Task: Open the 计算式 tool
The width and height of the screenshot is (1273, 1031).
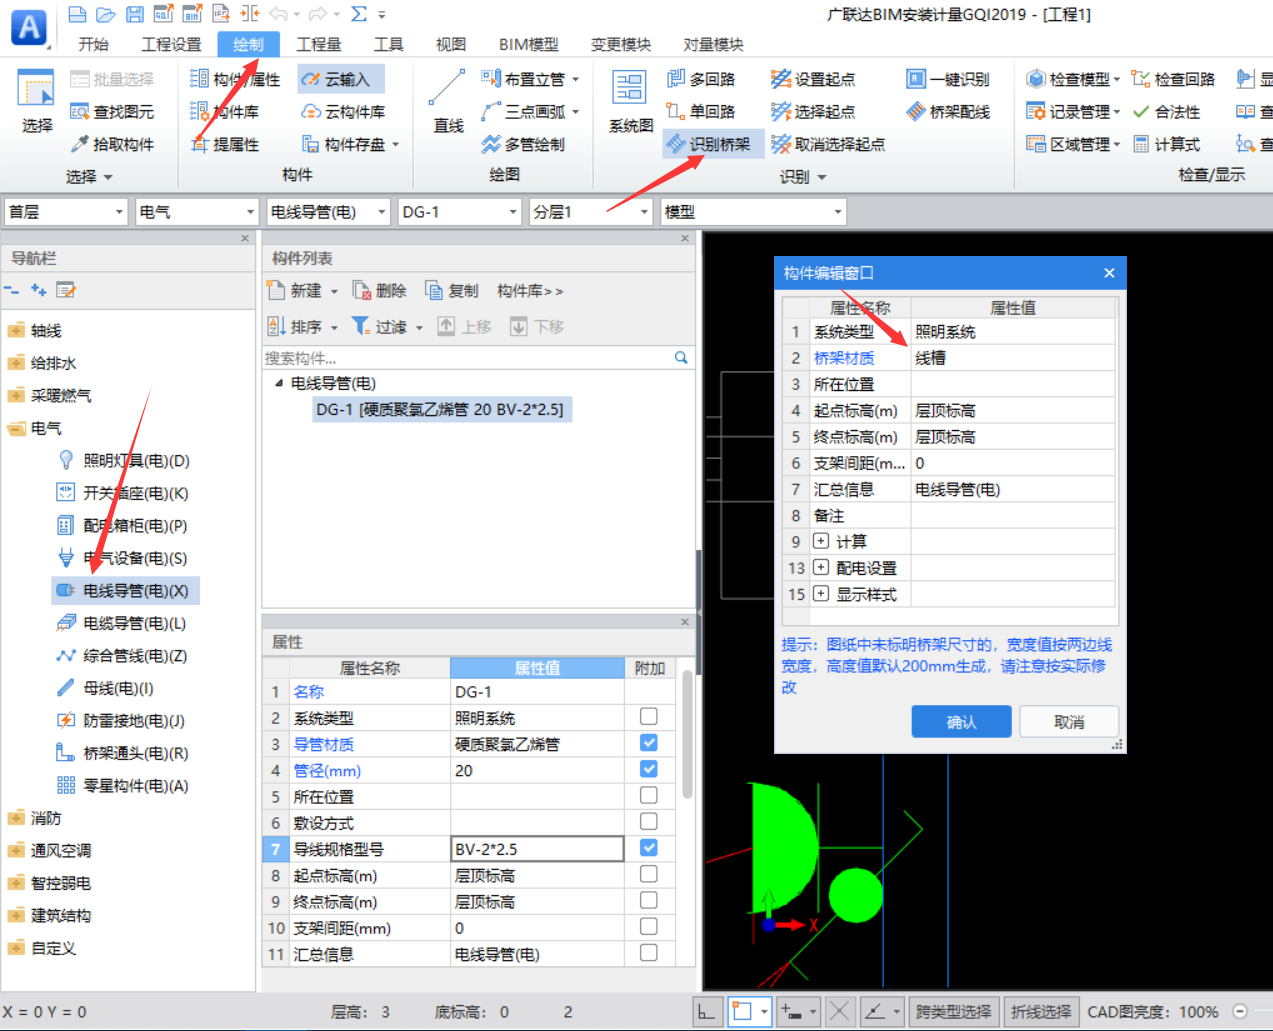Action: [1166, 144]
